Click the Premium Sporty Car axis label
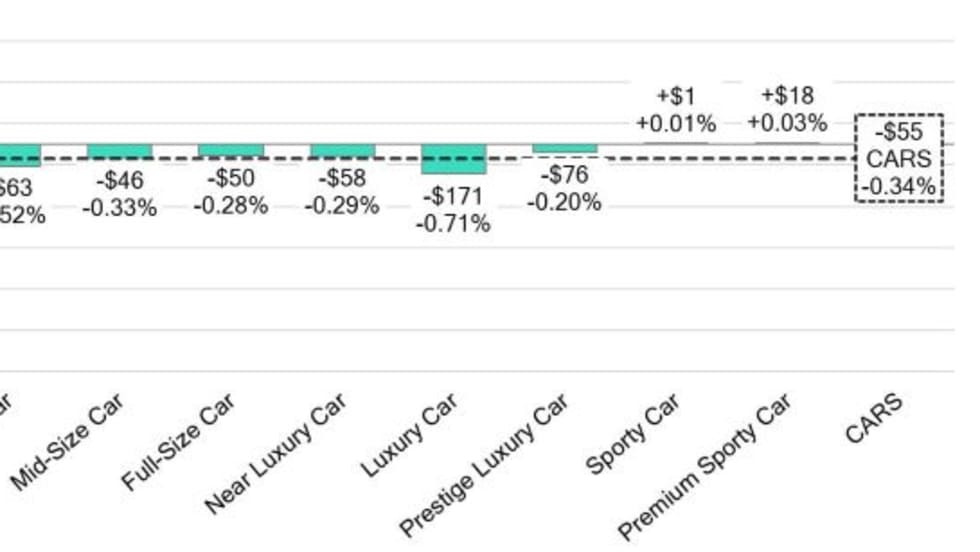The height and width of the screenshot is (552, 980). pos(704,466)
